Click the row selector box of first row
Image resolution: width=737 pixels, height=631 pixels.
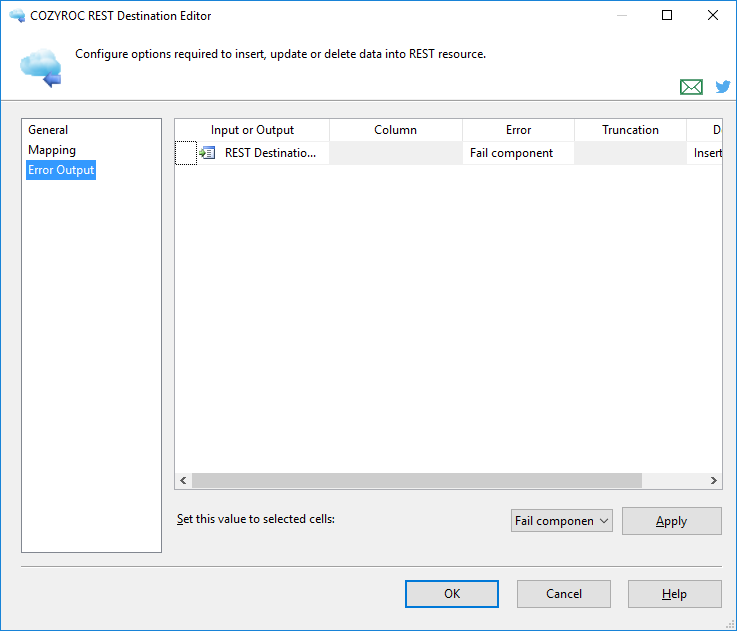186,153
